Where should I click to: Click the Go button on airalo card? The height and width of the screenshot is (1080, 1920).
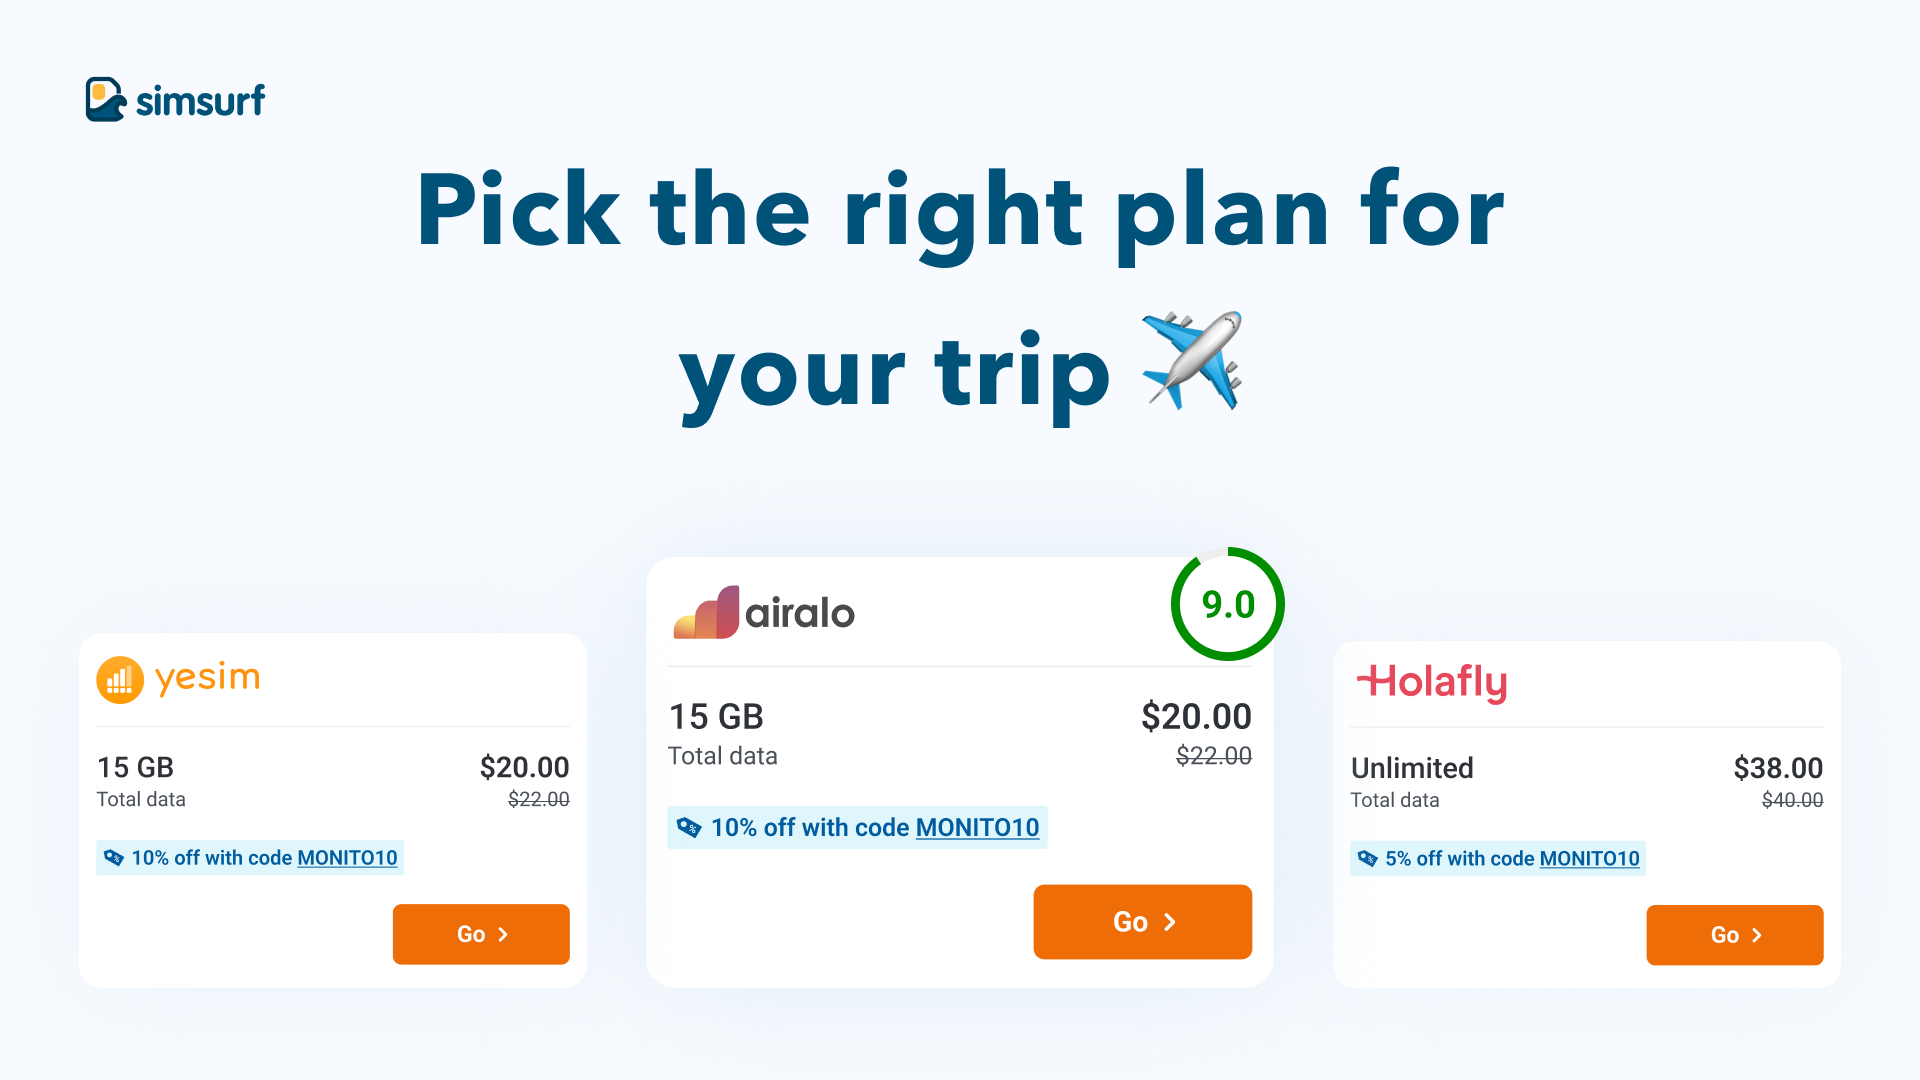point(1142,922)
